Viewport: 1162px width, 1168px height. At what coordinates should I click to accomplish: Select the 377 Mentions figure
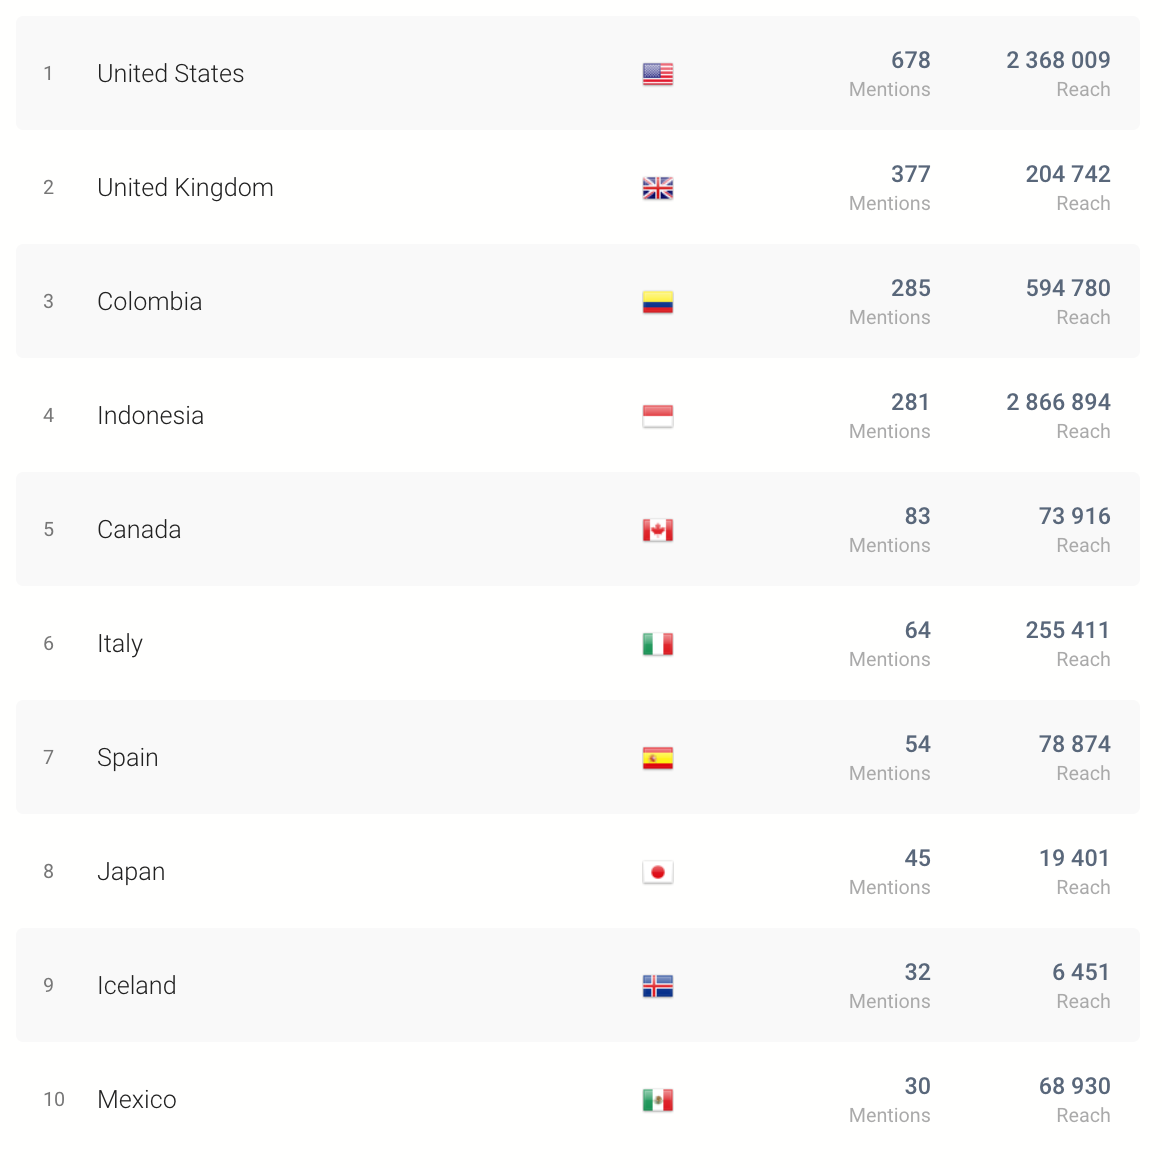910,174
